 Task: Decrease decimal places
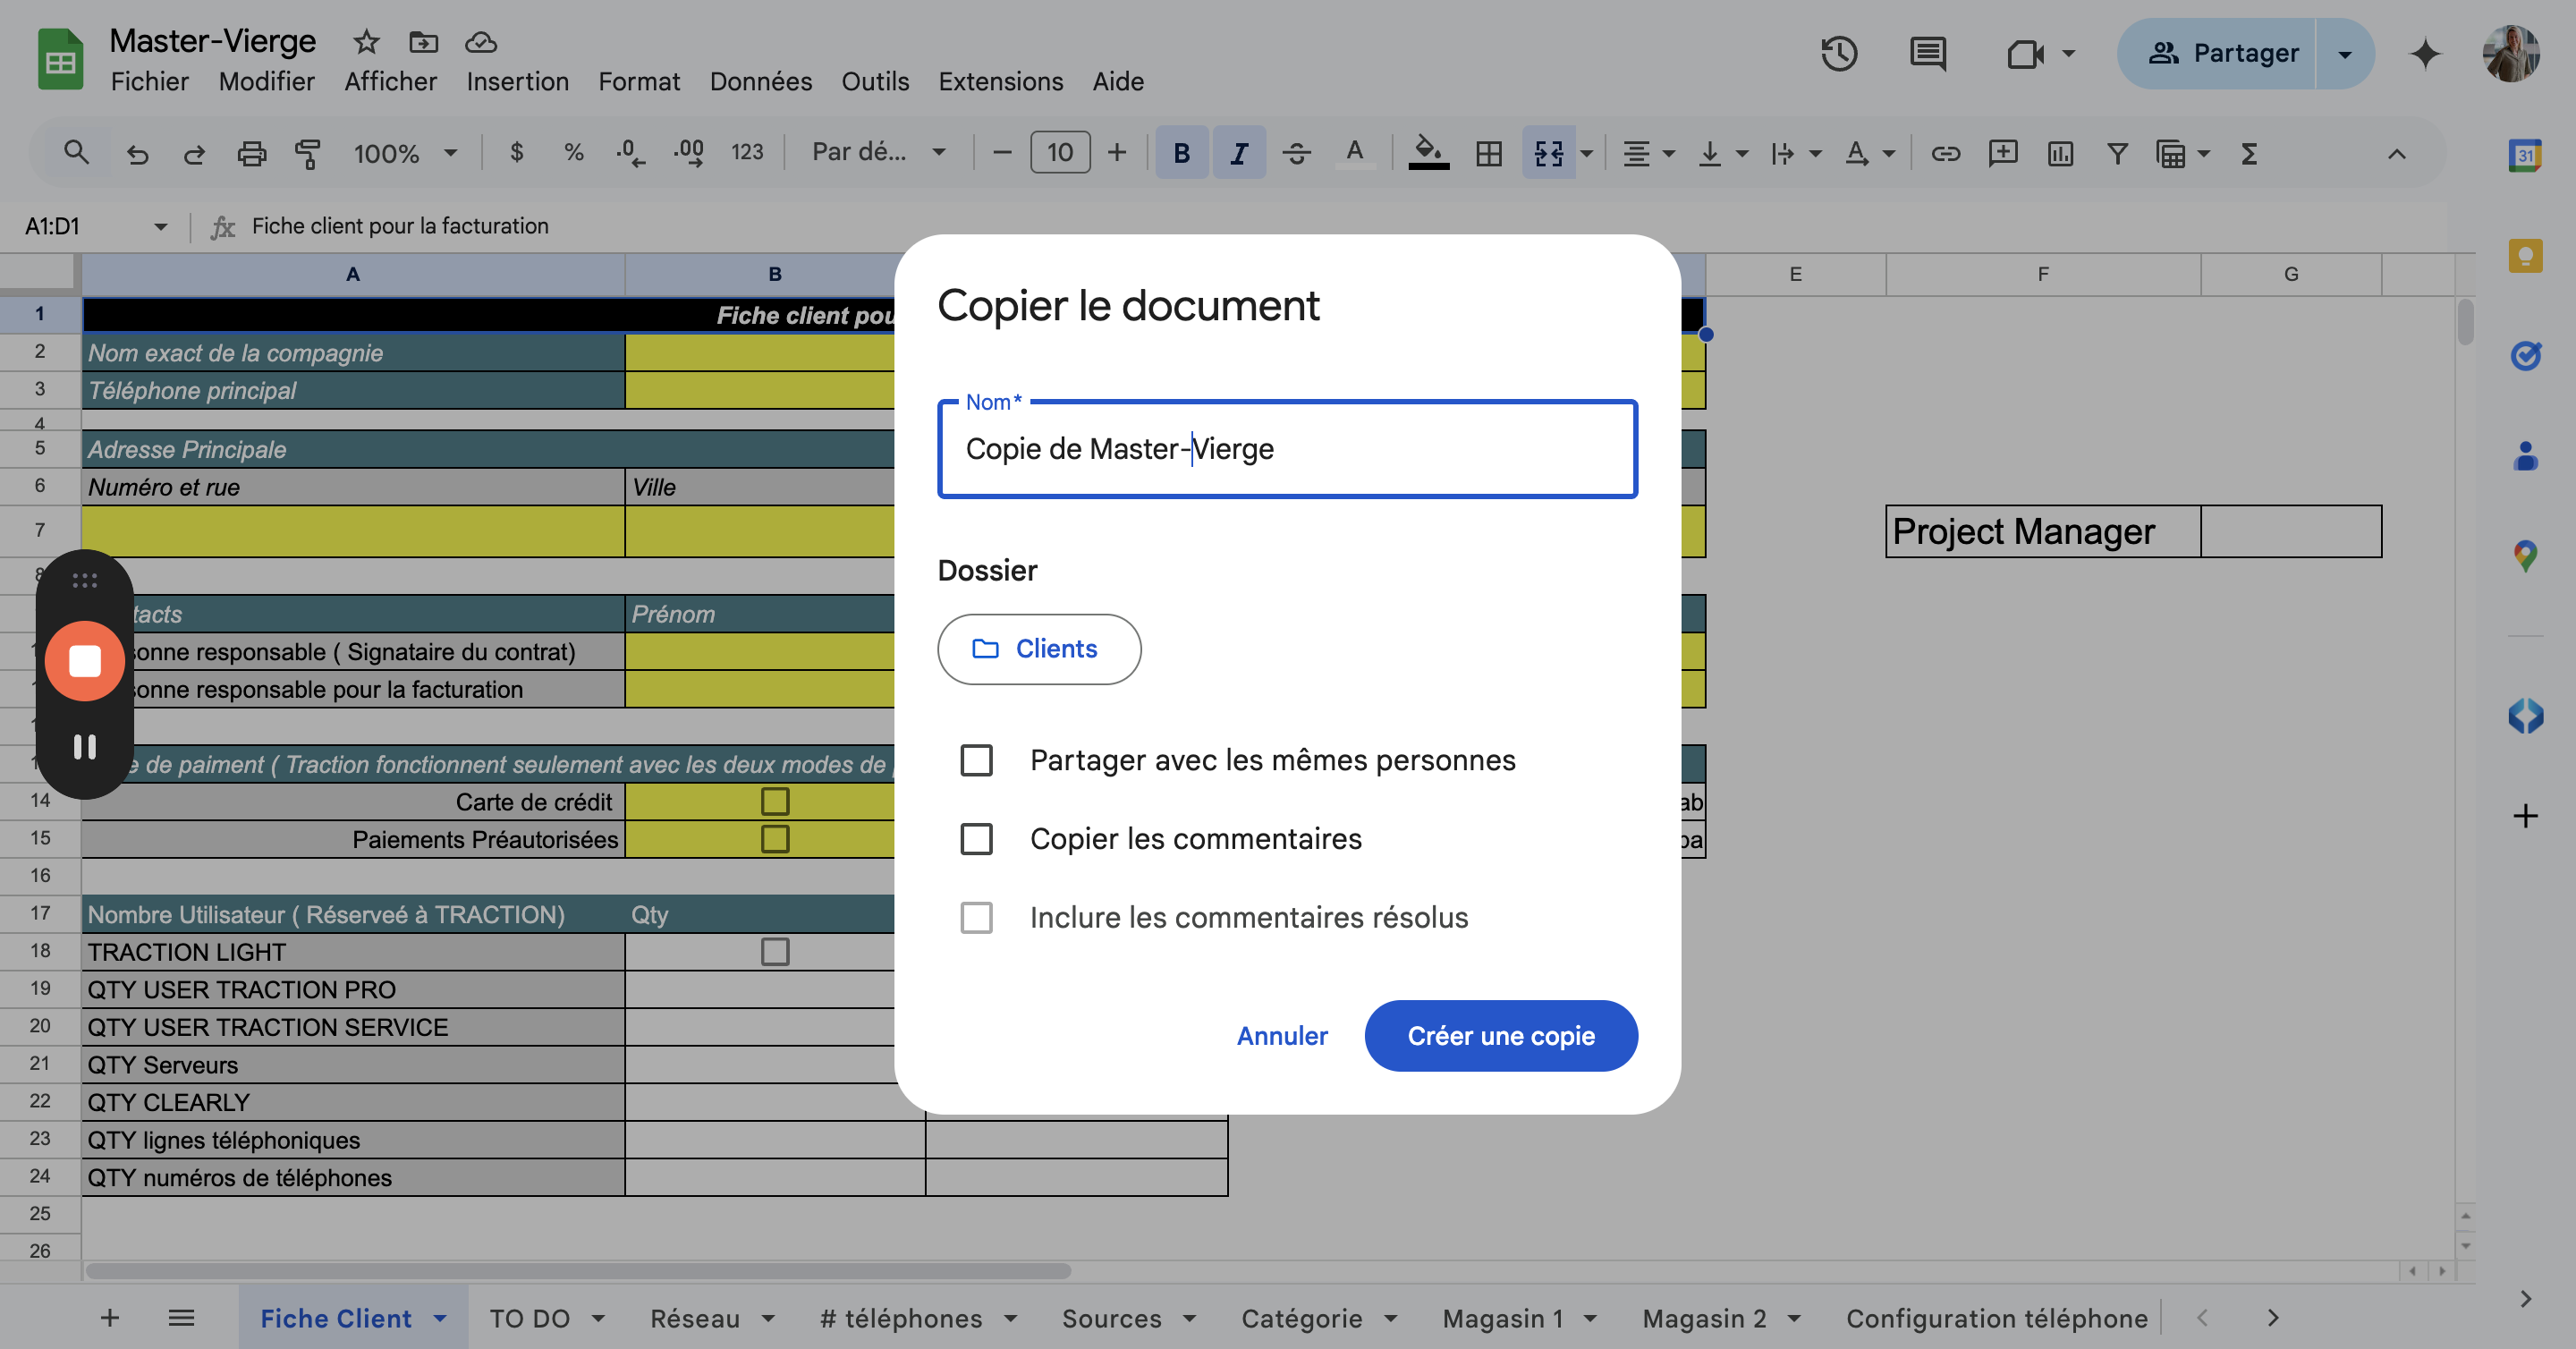coord(630,153)
